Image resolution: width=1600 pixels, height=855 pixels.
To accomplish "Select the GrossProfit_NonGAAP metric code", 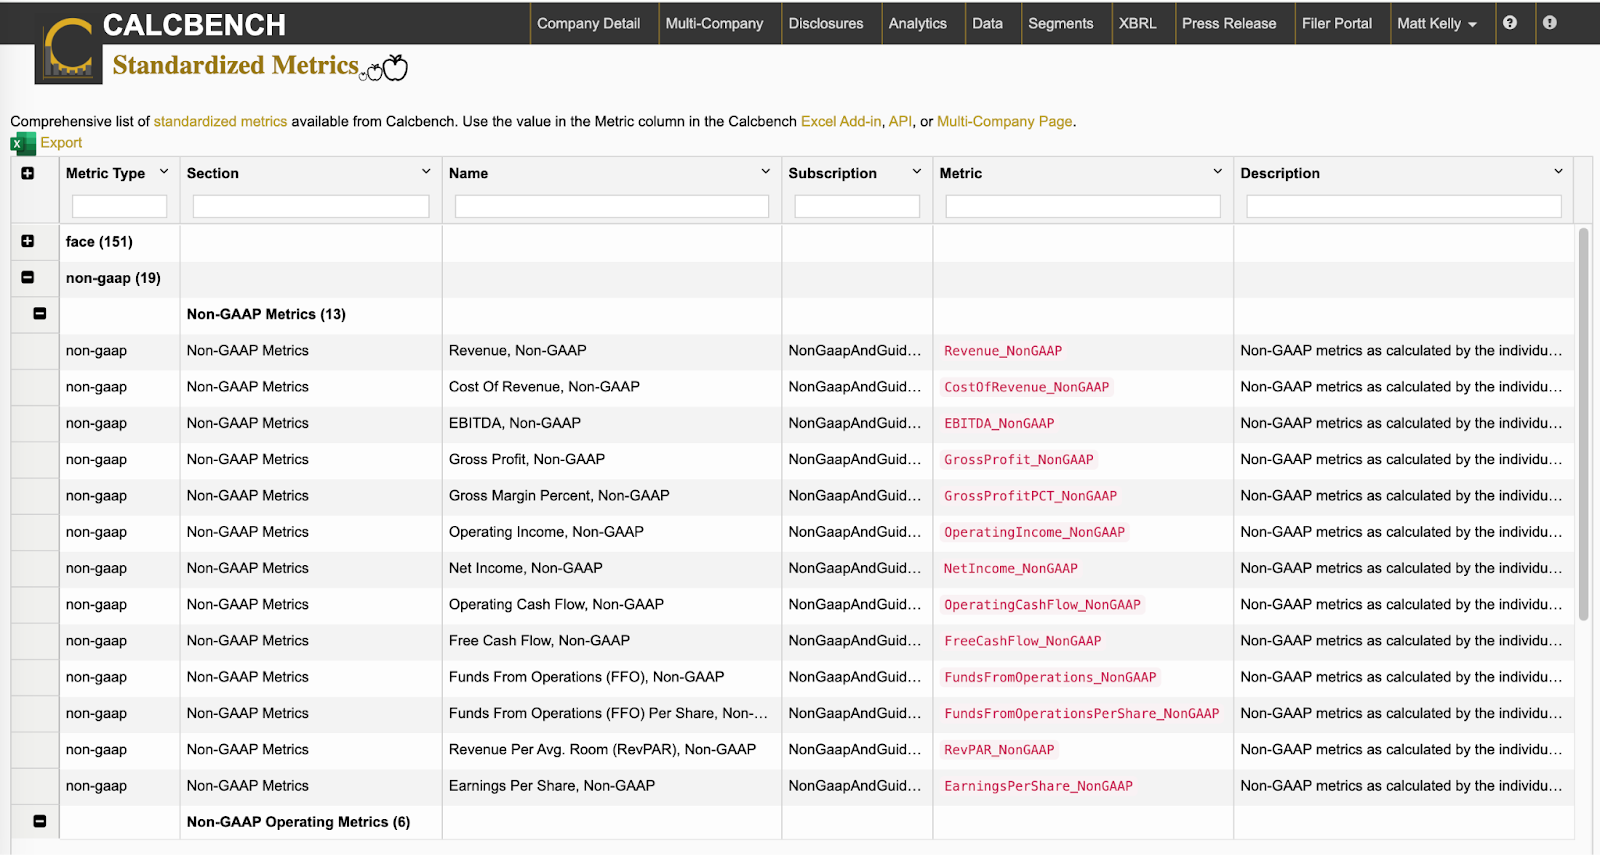I will (1019, 459).
